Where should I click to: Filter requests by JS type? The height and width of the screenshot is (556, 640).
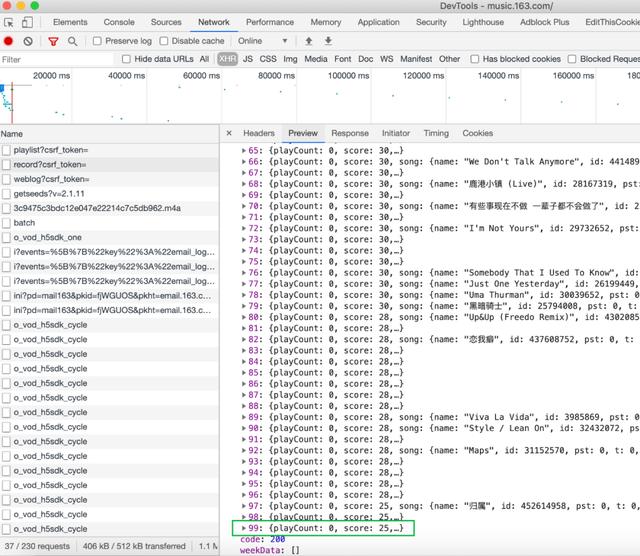coord(248,59)
